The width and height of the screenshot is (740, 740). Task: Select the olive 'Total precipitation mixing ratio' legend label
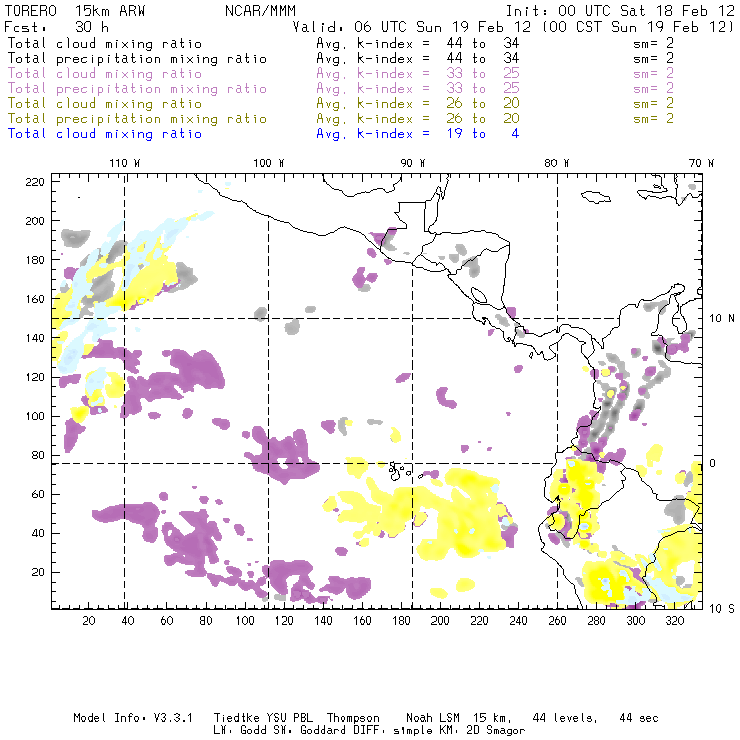pyautogui.click(x=137, y=118)
